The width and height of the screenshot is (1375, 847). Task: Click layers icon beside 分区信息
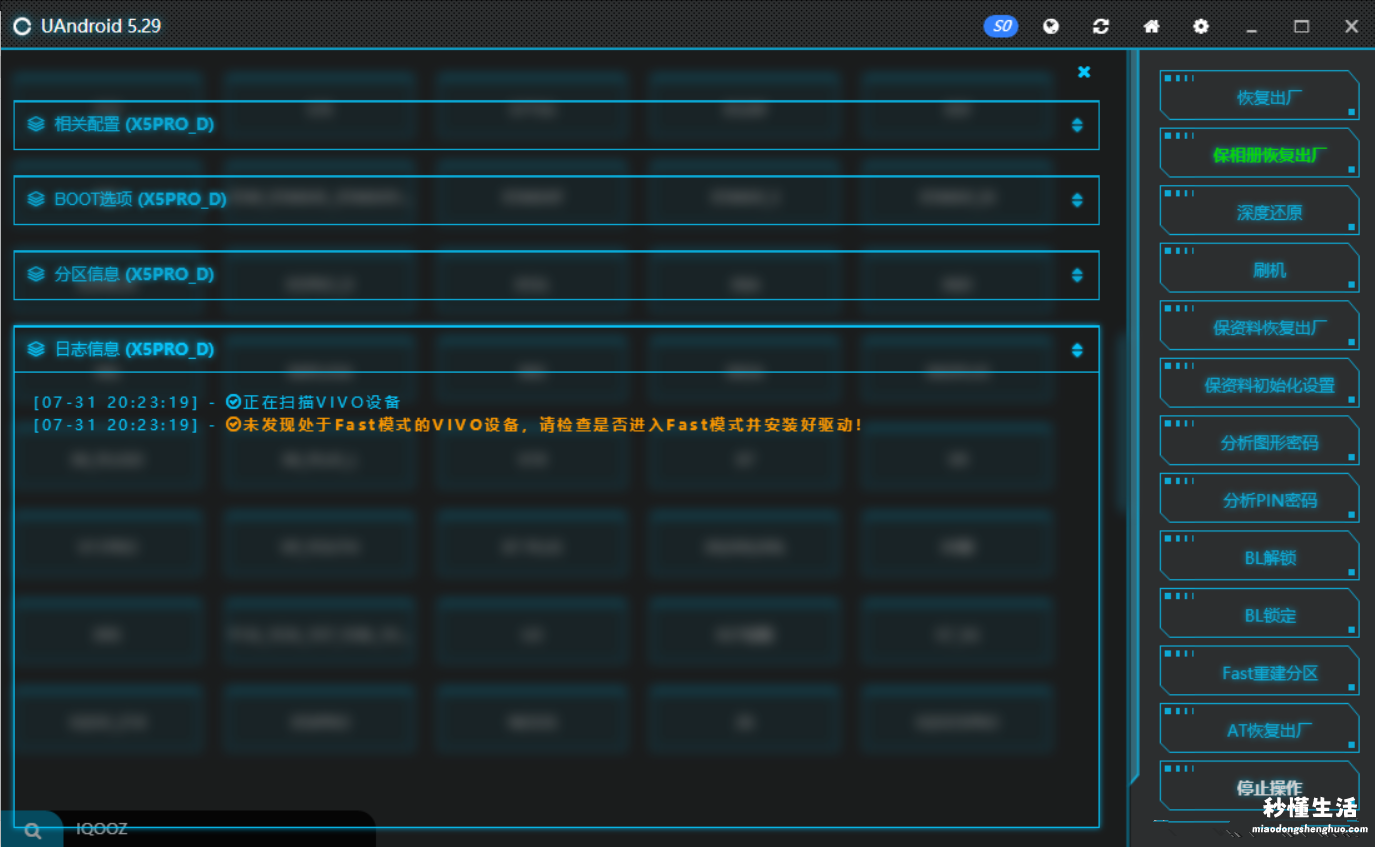pos(36,274)
